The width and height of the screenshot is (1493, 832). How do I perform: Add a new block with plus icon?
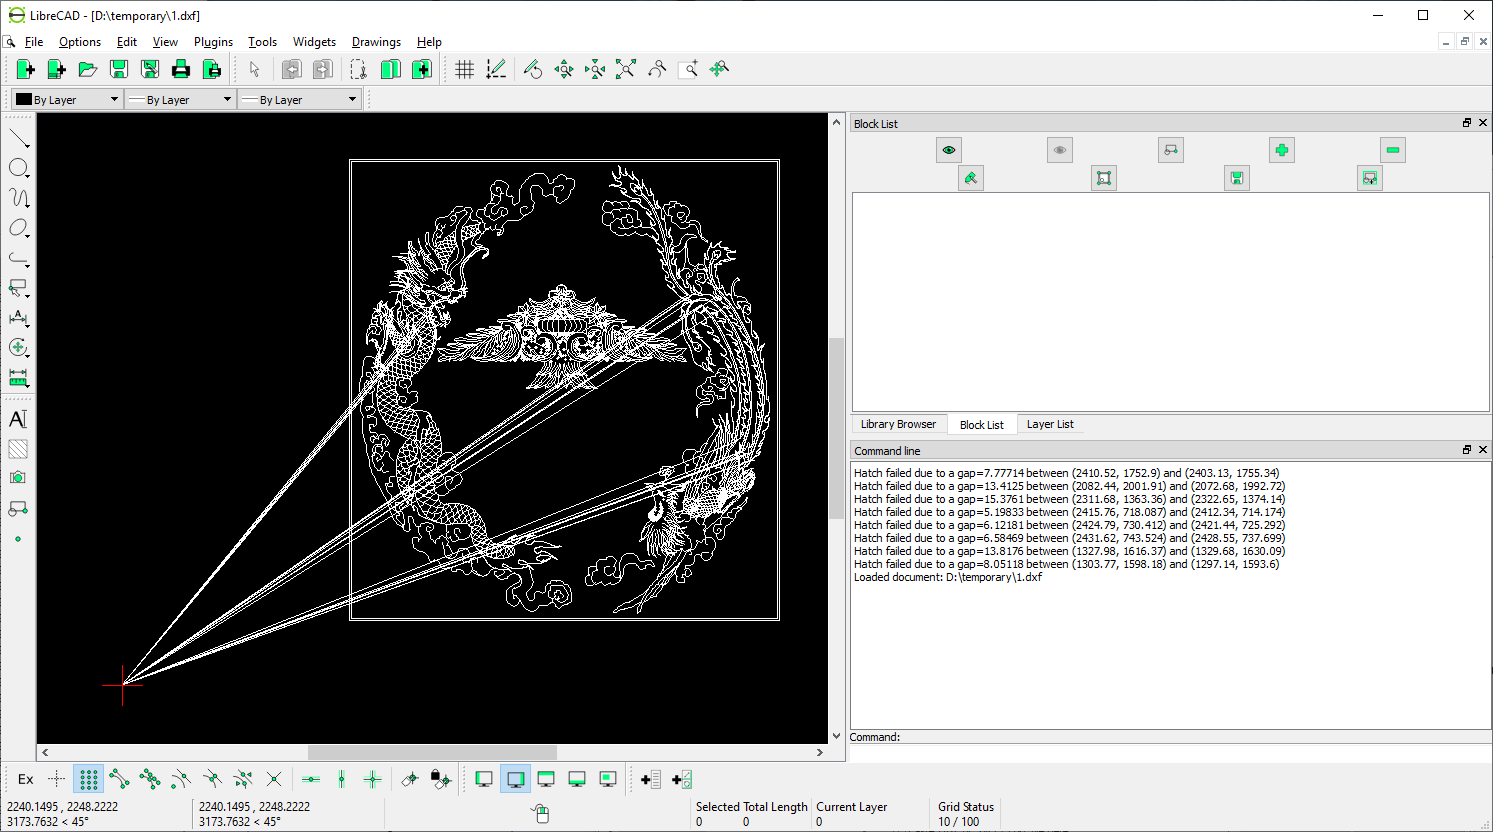[1281, 150]
